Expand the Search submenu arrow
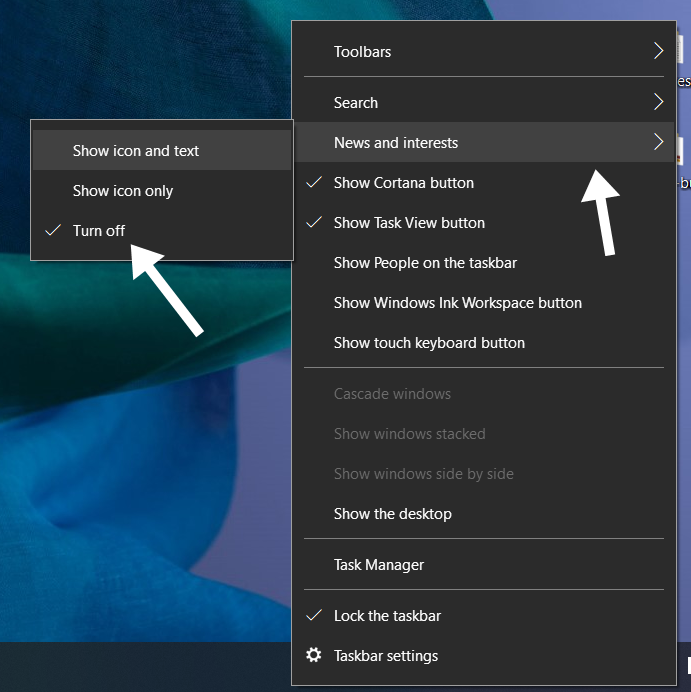Viewport: 691px width, 692px height. tap(658, 102)
